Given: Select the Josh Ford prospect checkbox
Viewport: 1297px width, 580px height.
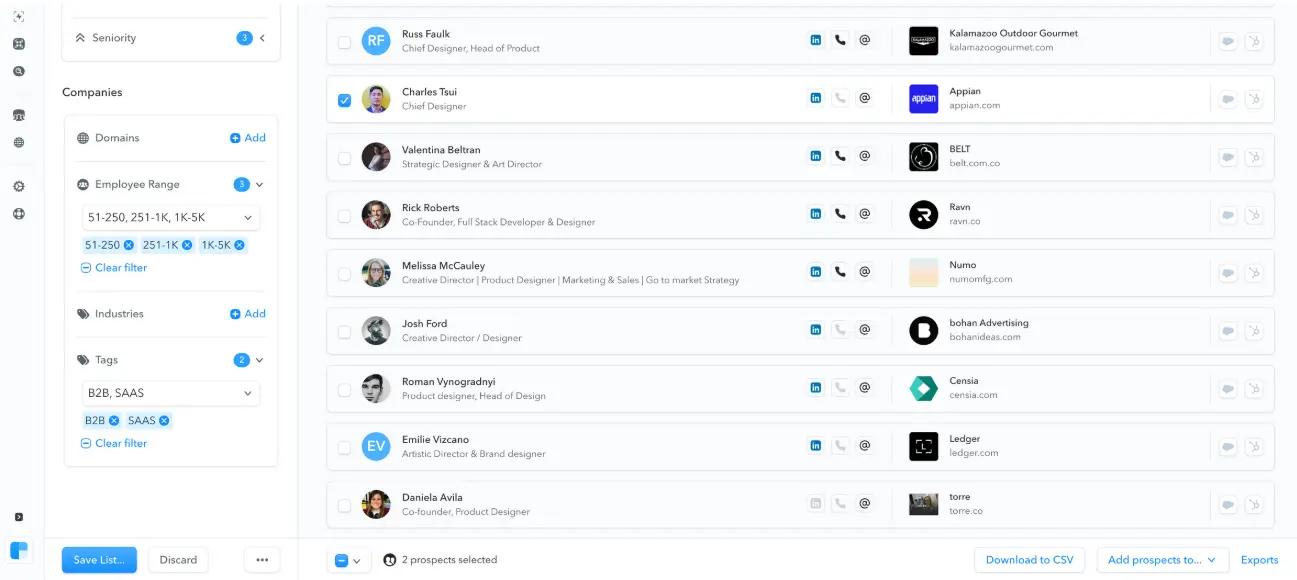Looking at the screenshot, I should tap(344, 332).
